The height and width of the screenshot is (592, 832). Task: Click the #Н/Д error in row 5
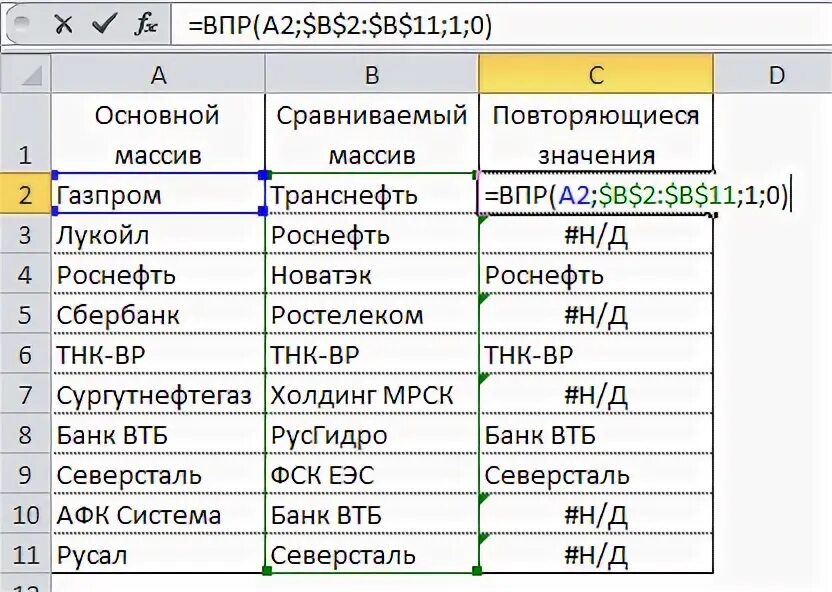pos(595,314)
